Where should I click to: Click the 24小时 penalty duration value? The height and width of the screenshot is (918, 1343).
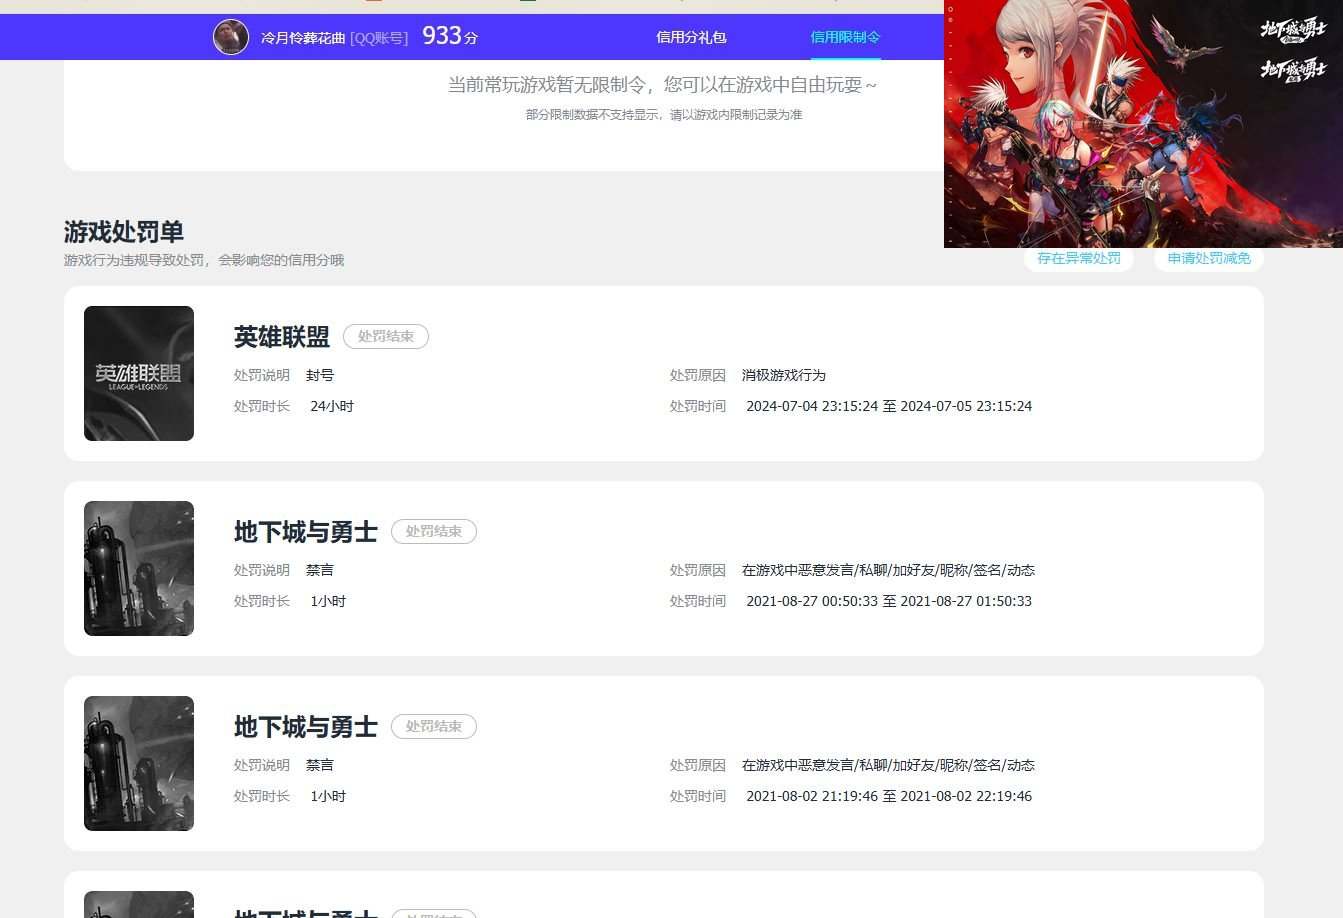pos(332,406)
